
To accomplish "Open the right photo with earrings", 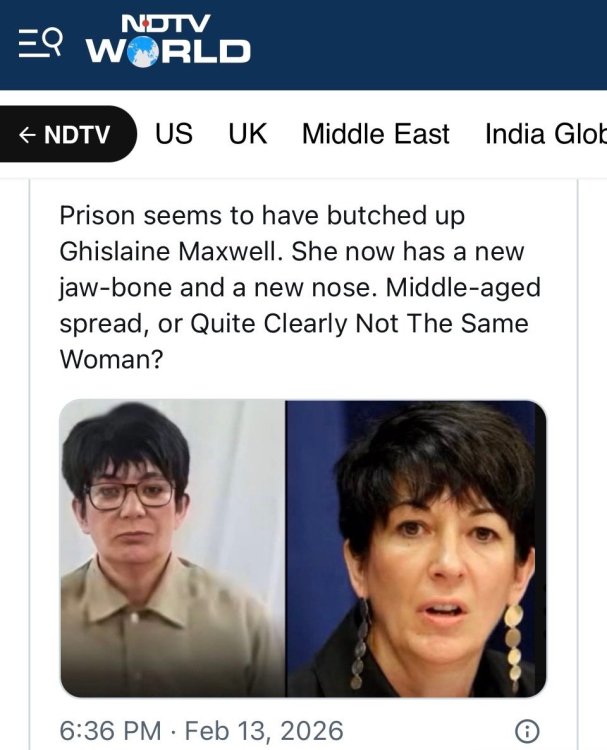I will [416, 548].
